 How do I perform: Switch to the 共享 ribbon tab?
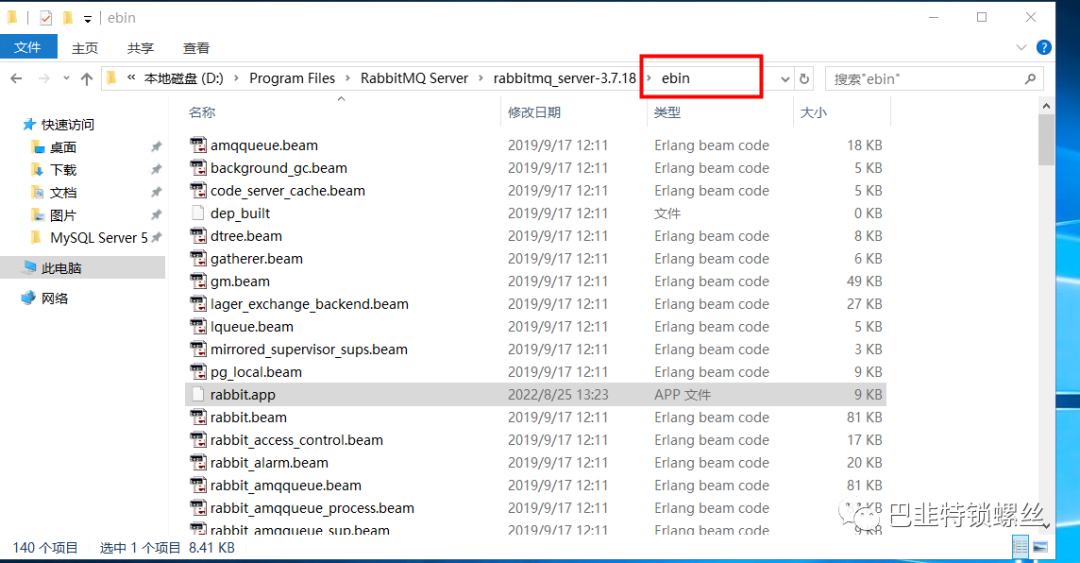tap(141, 48)
